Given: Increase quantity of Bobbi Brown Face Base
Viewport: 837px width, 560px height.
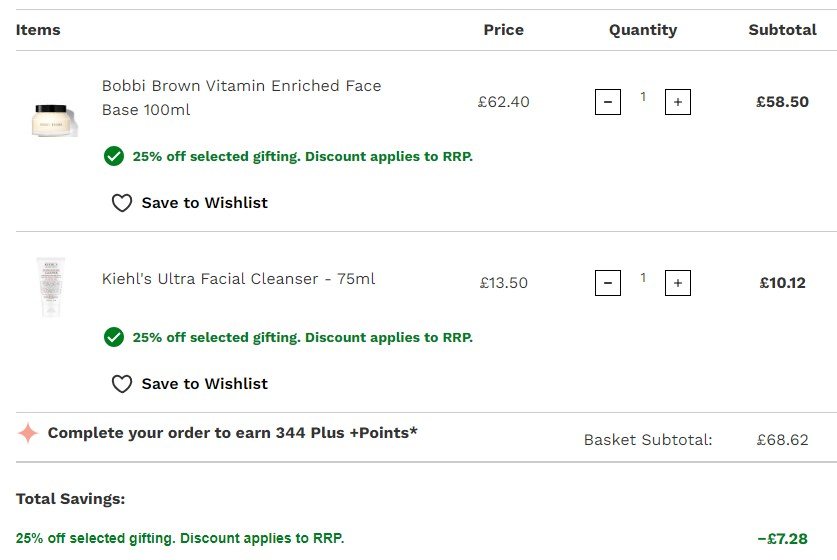Looking at the screenshot, I should tap(678, 102).
